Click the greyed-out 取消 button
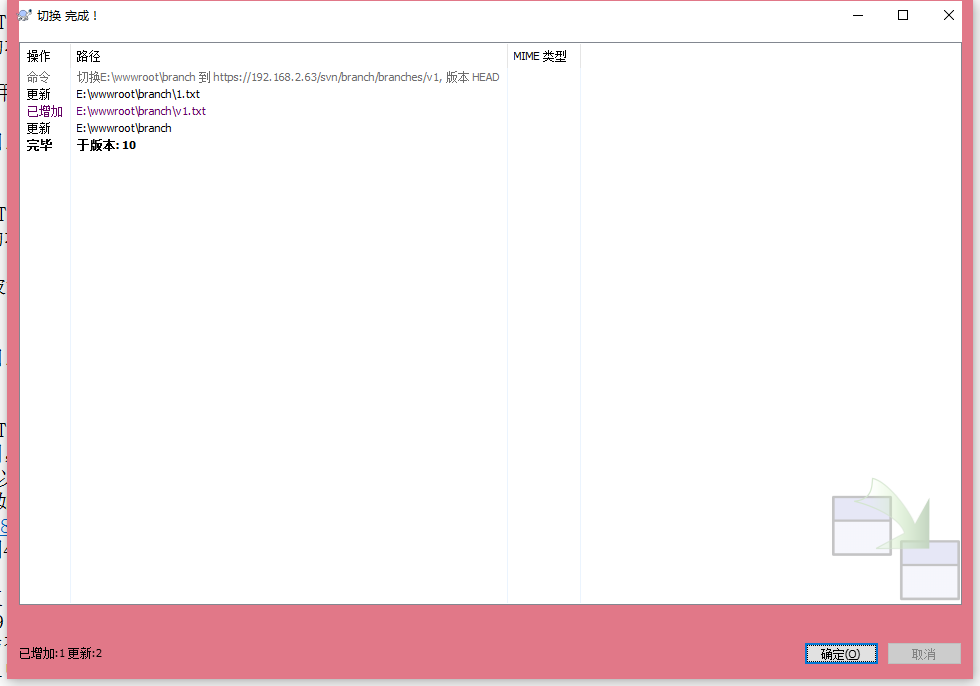 pos(924,654)
